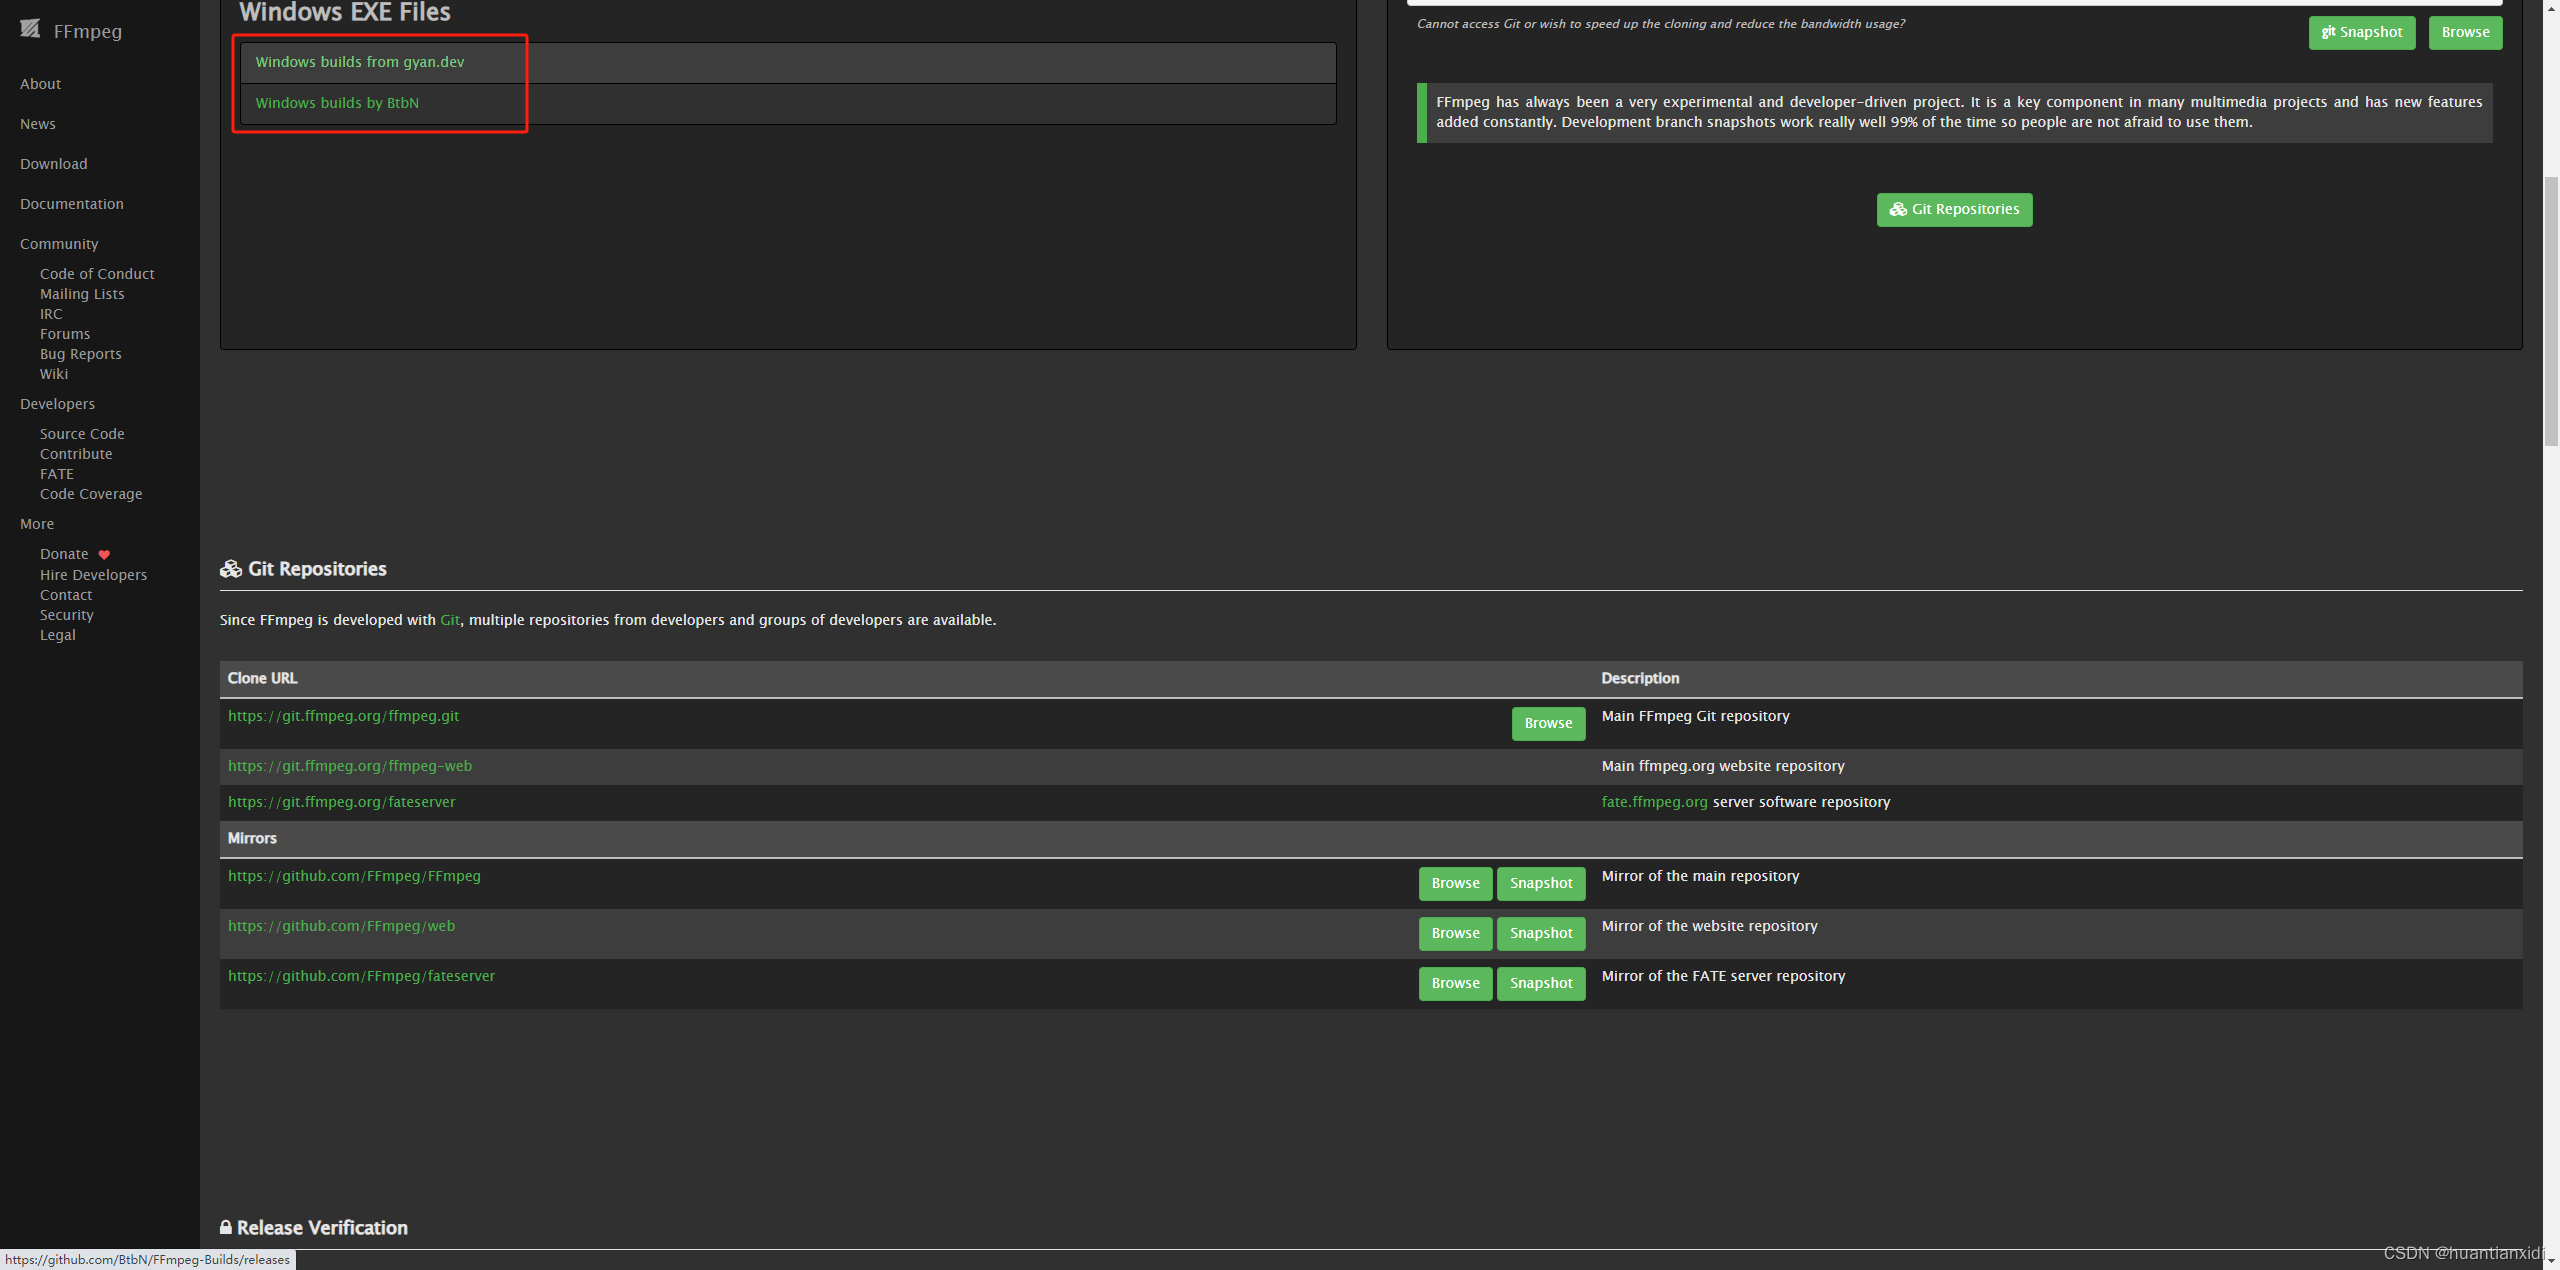Click the green Git Repositories button
The height and width of the screenshot is (1270, 2560).
click(1954, 209)
